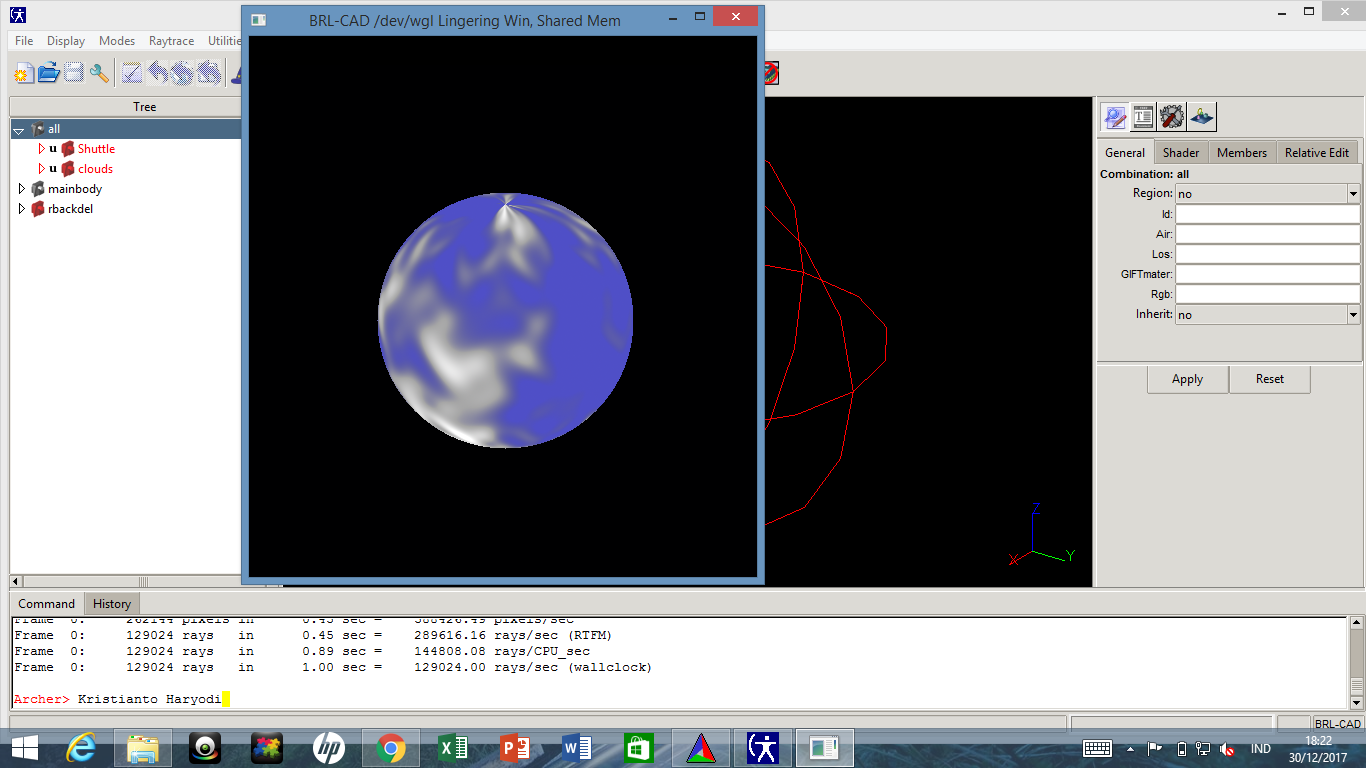Show hidden system tray icons

coord(1131,749)
